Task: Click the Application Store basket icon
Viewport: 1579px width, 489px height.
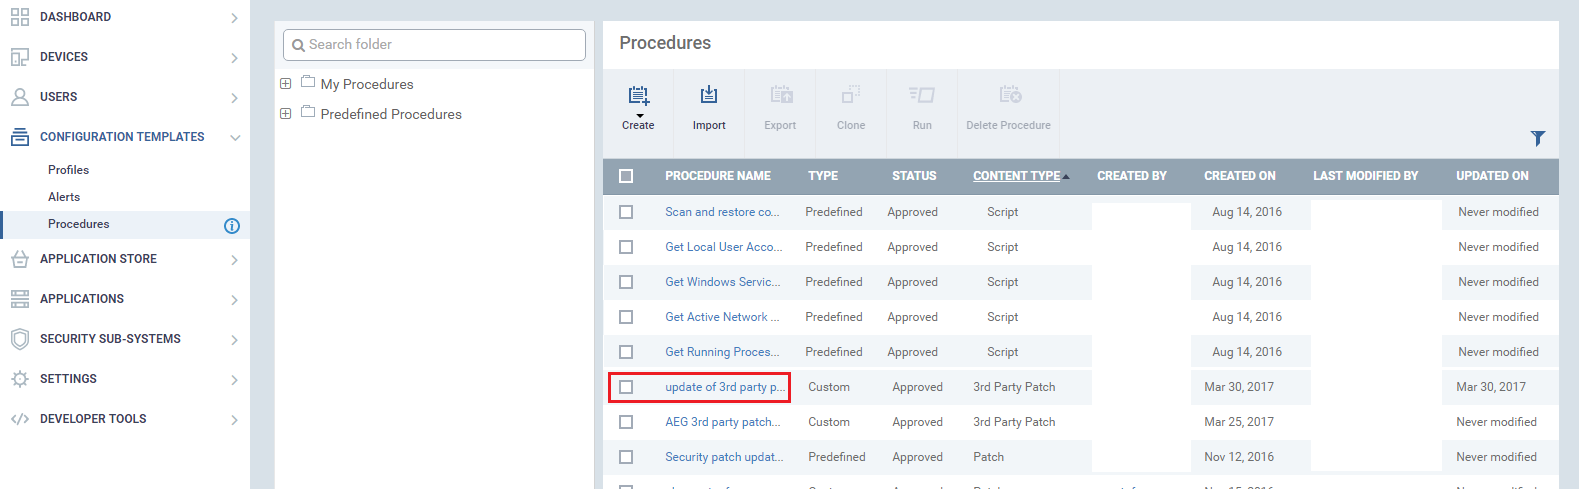Action: coord(19,259)
